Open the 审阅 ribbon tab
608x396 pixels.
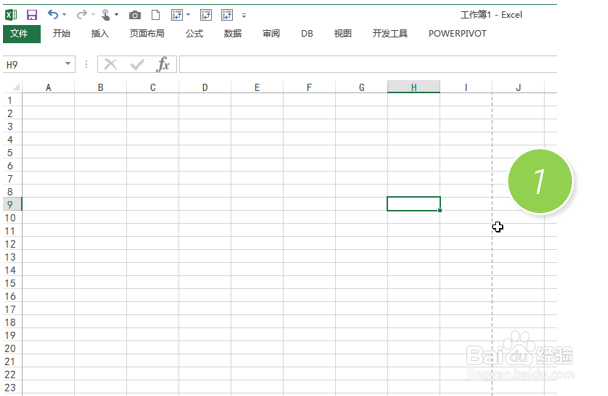click(271, 34)
